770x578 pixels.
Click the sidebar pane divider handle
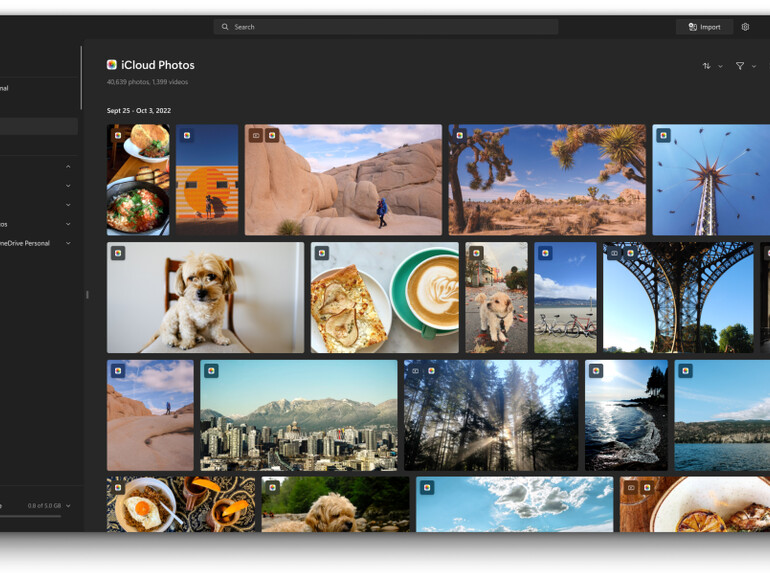[87, 295]
